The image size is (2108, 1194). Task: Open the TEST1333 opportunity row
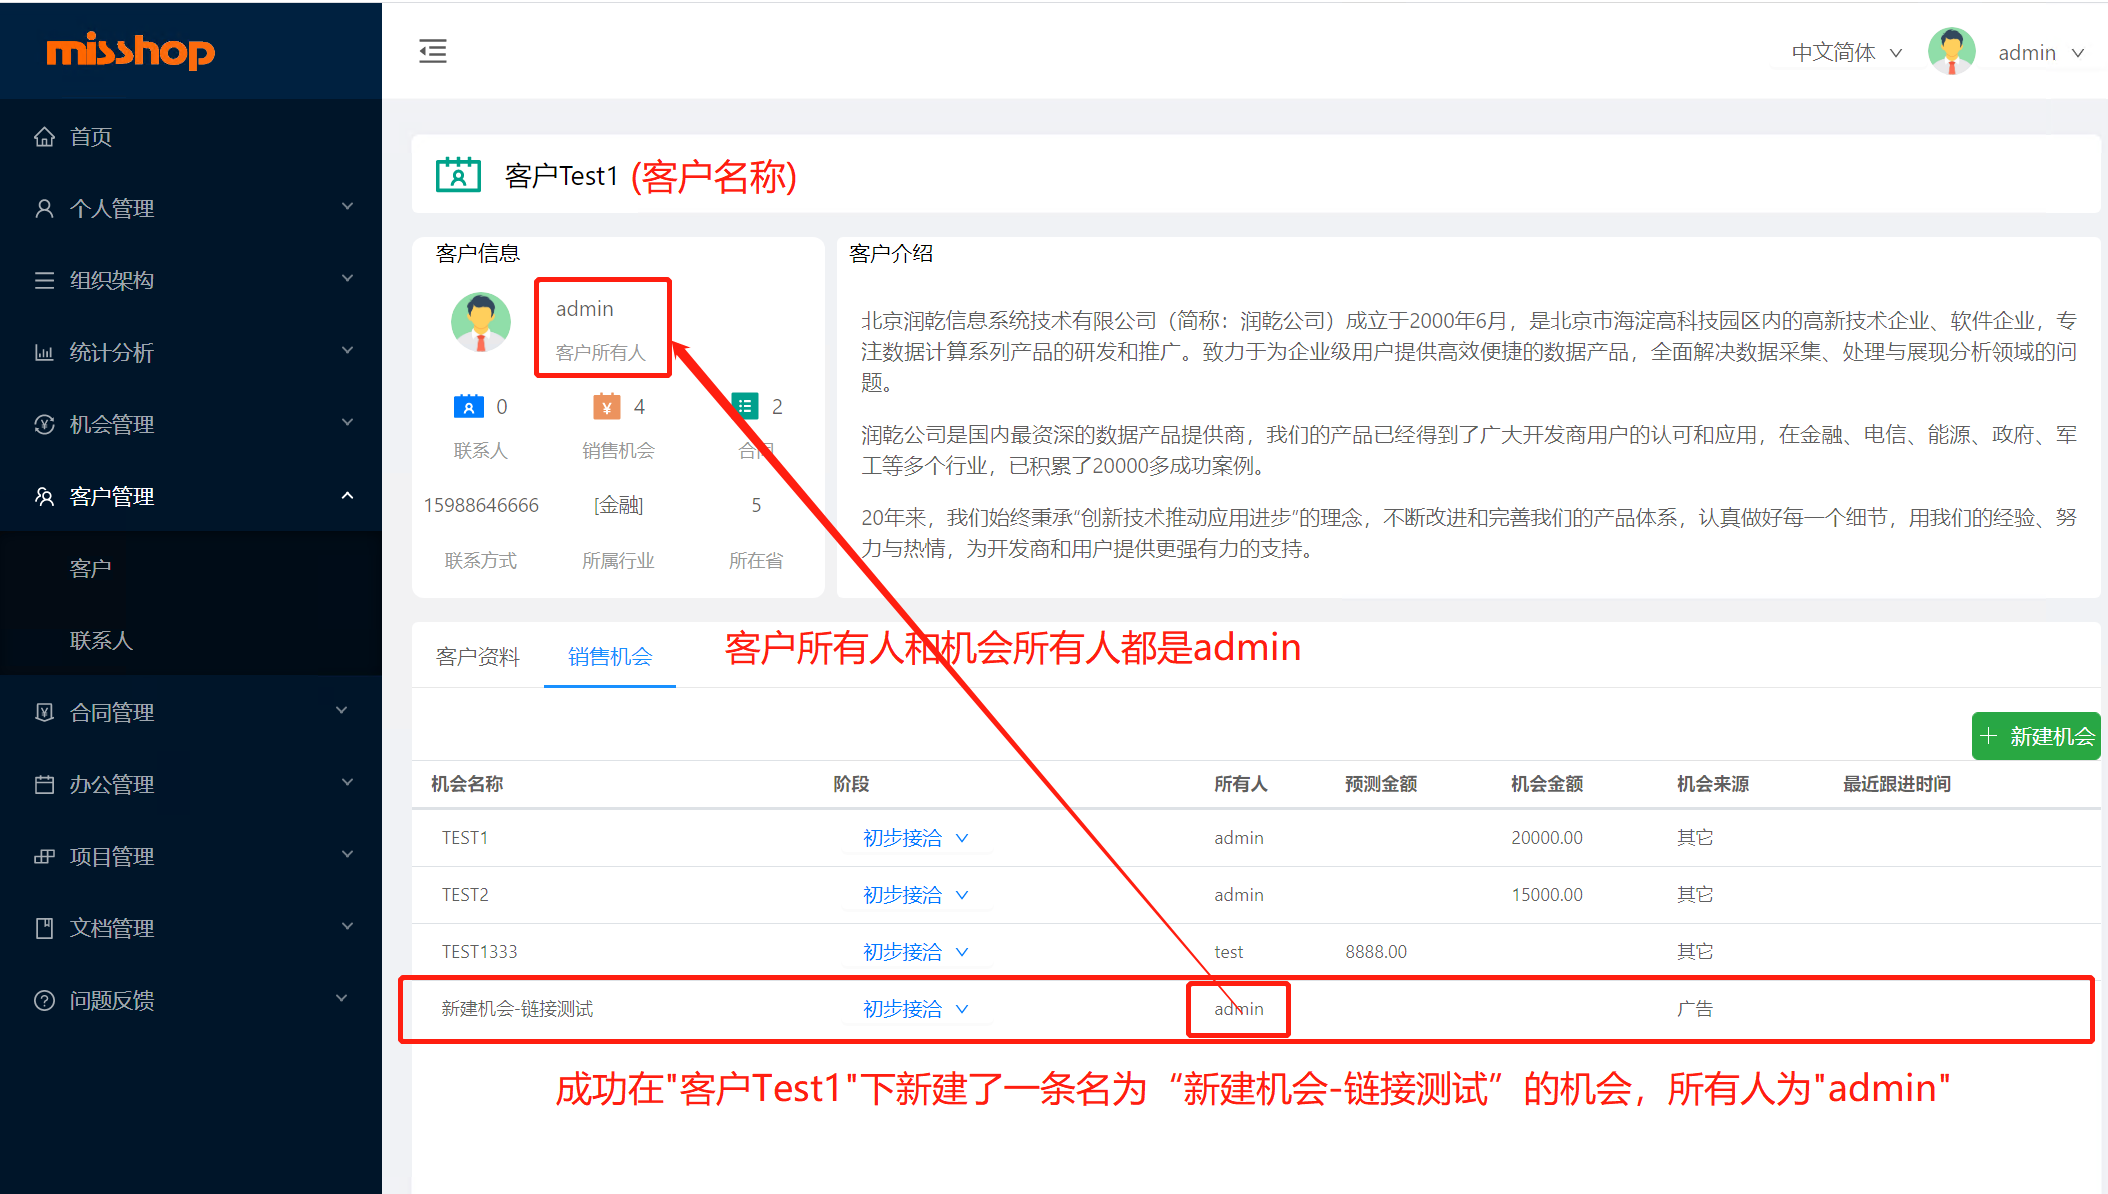click(480, 952)
